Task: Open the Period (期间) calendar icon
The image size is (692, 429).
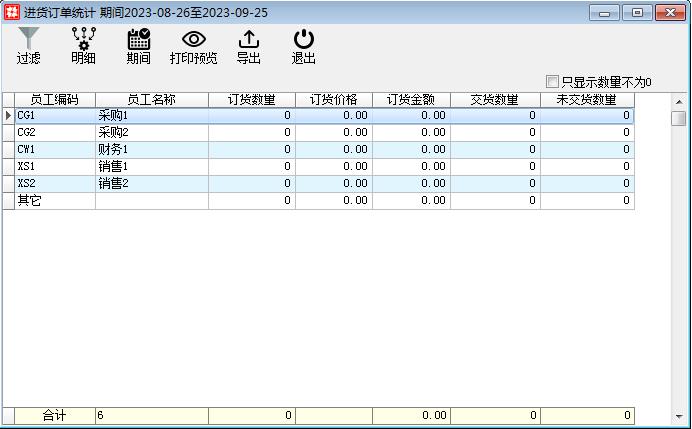Action: (x=138, y=39)
